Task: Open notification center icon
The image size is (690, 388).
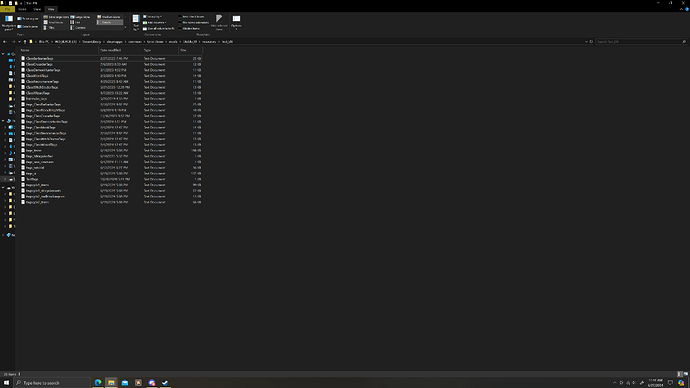Action: coord(670,383)
